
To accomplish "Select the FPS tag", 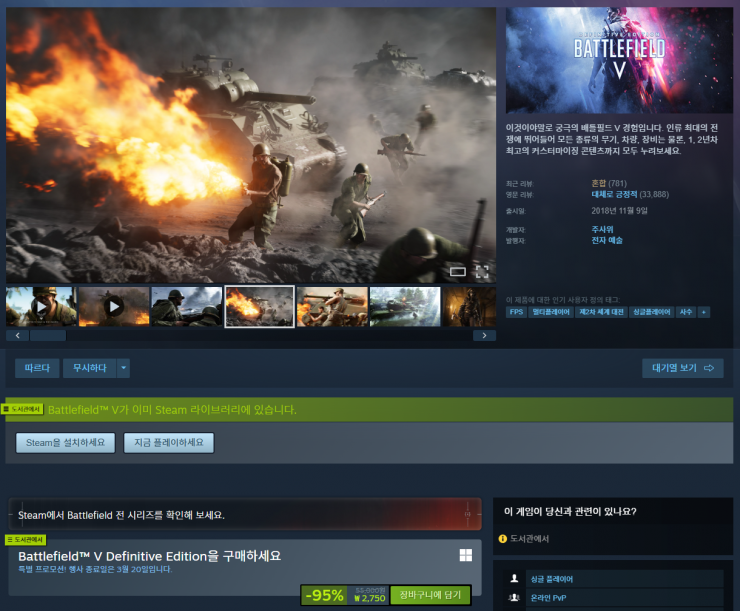I will [x=516, y=312].
